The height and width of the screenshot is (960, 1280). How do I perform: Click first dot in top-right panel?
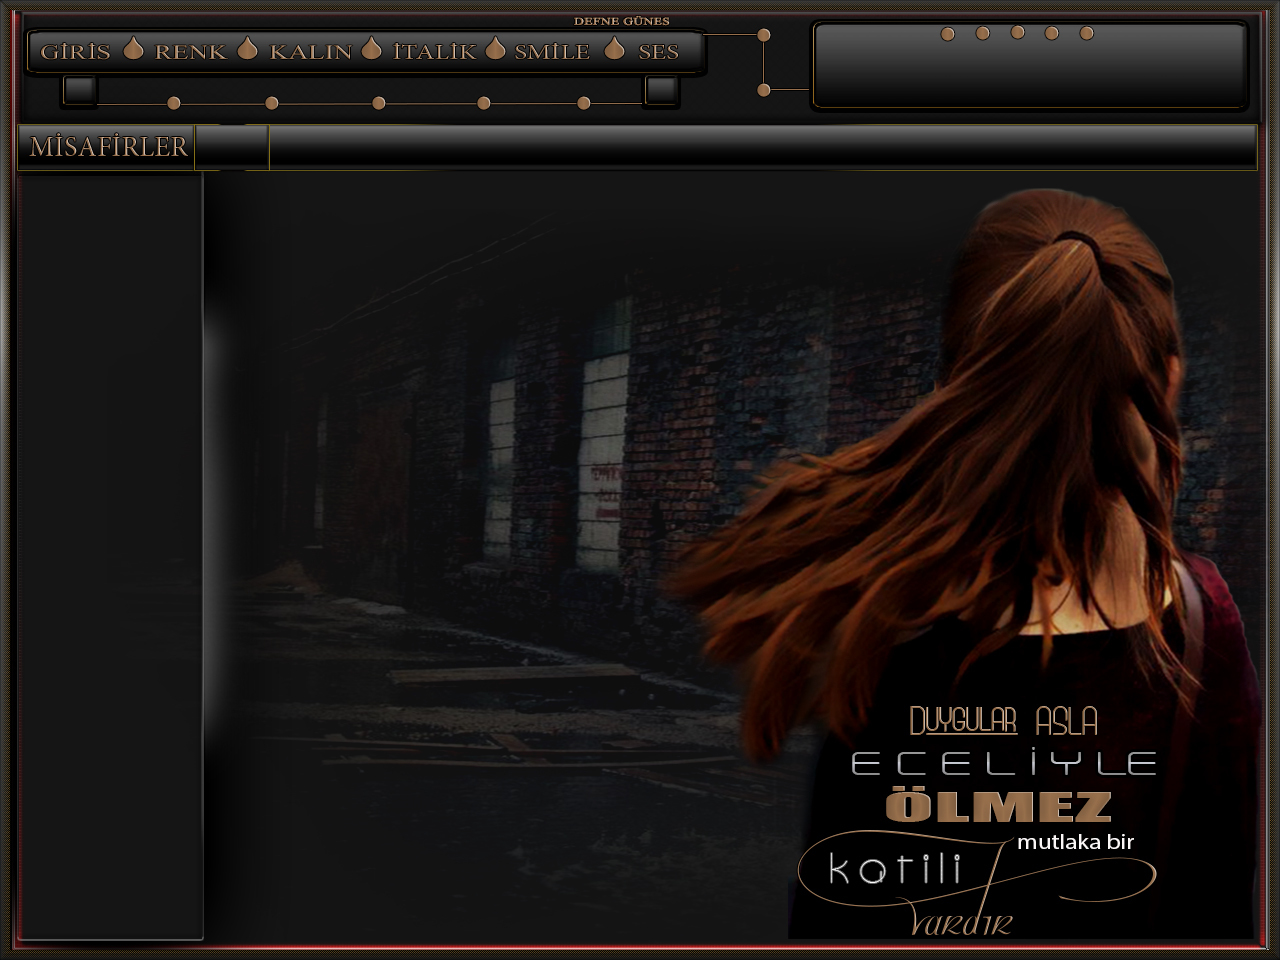point(948,34)
